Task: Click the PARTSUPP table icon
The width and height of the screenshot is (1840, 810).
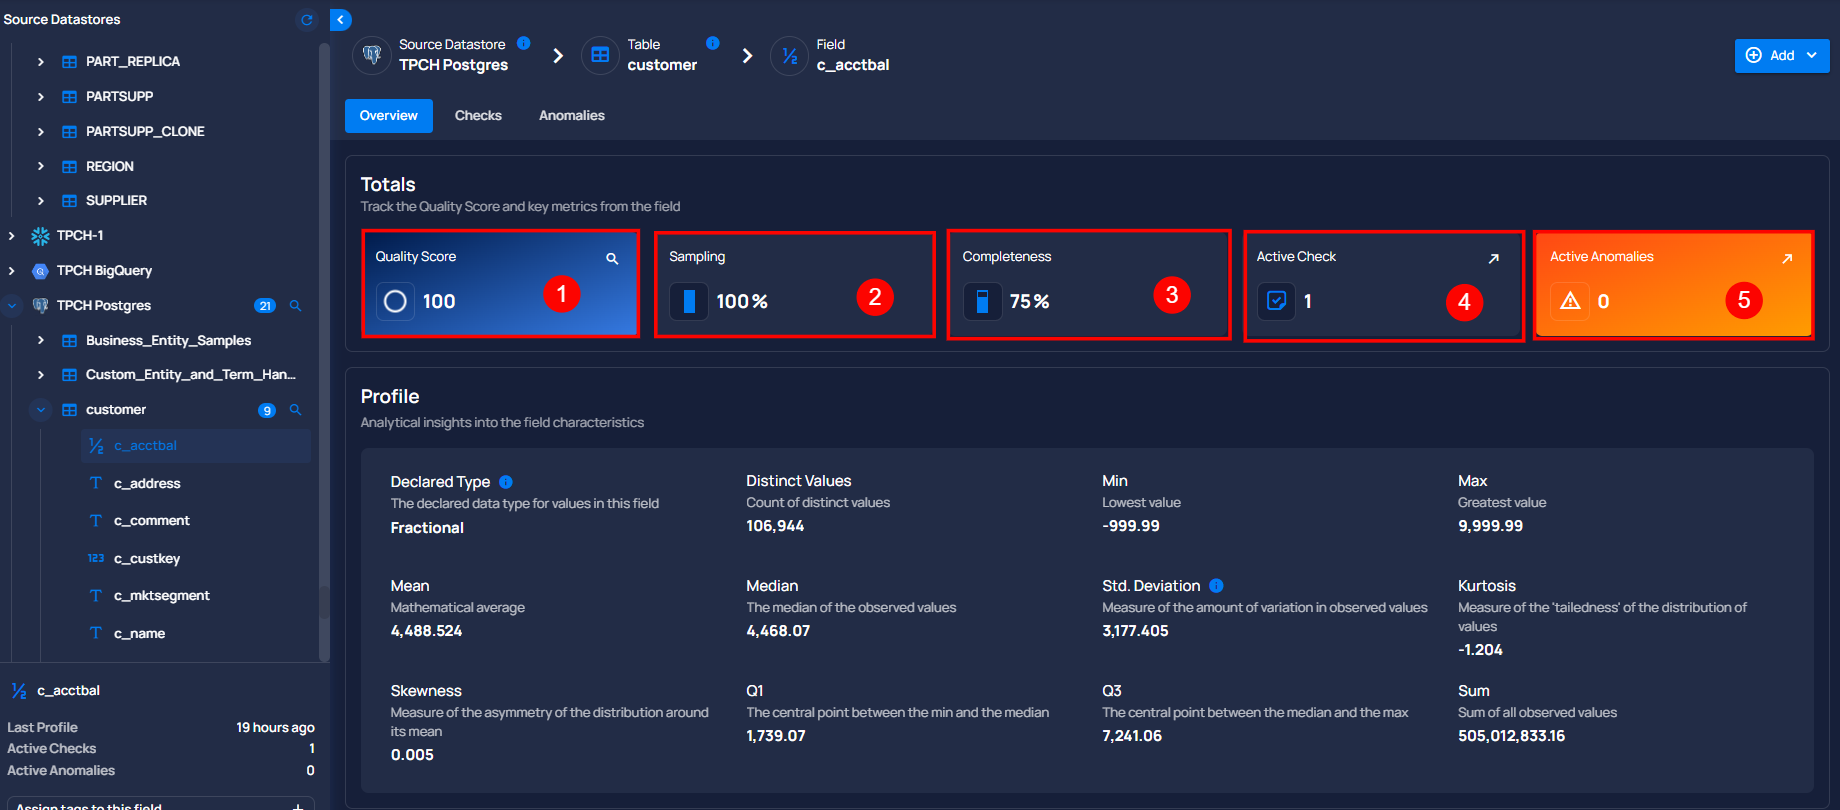Action: coord(69,97)
